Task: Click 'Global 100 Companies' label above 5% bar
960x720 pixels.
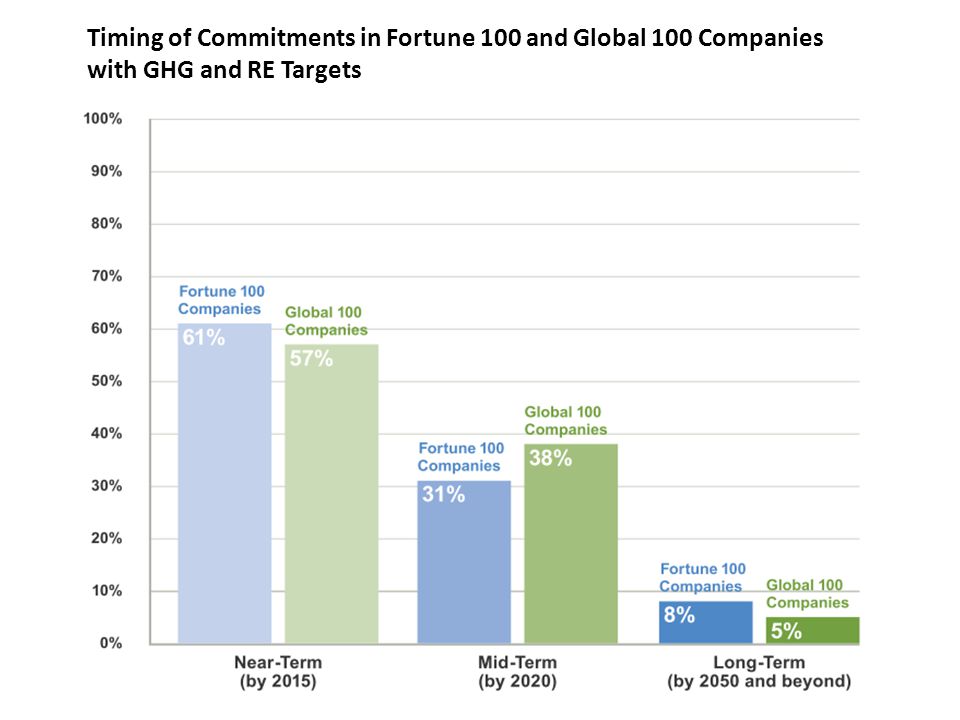Action: coord(807,594)
